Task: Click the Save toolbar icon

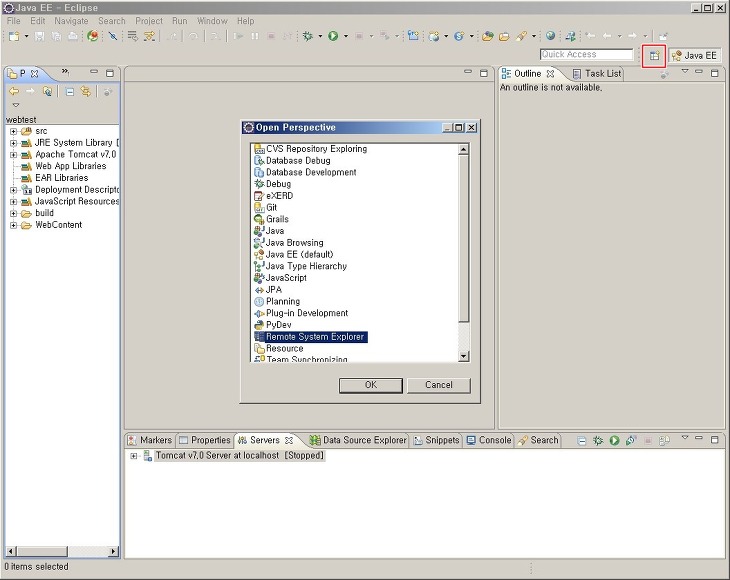Action: coord(40,36)
